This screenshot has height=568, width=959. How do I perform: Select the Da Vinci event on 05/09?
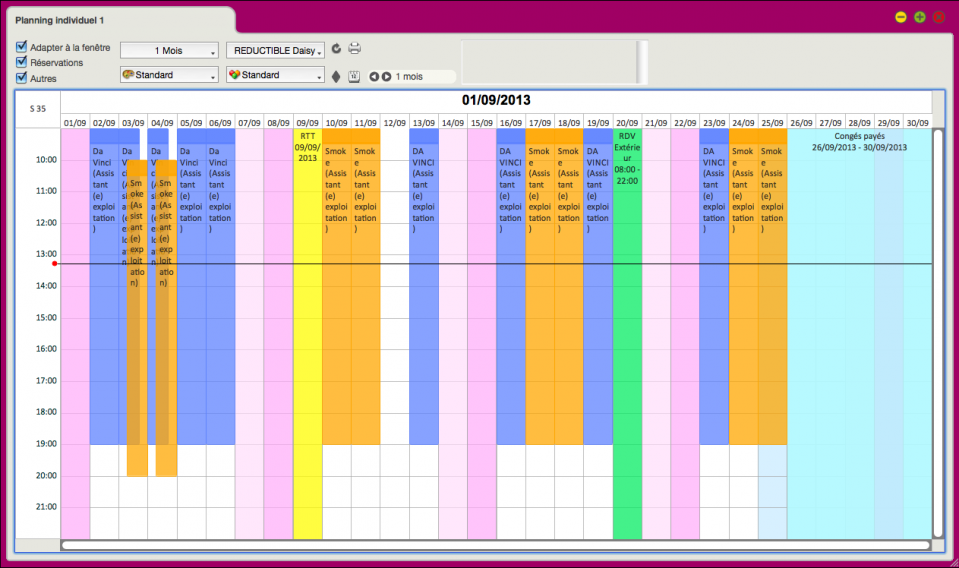[x=191, y=286]
